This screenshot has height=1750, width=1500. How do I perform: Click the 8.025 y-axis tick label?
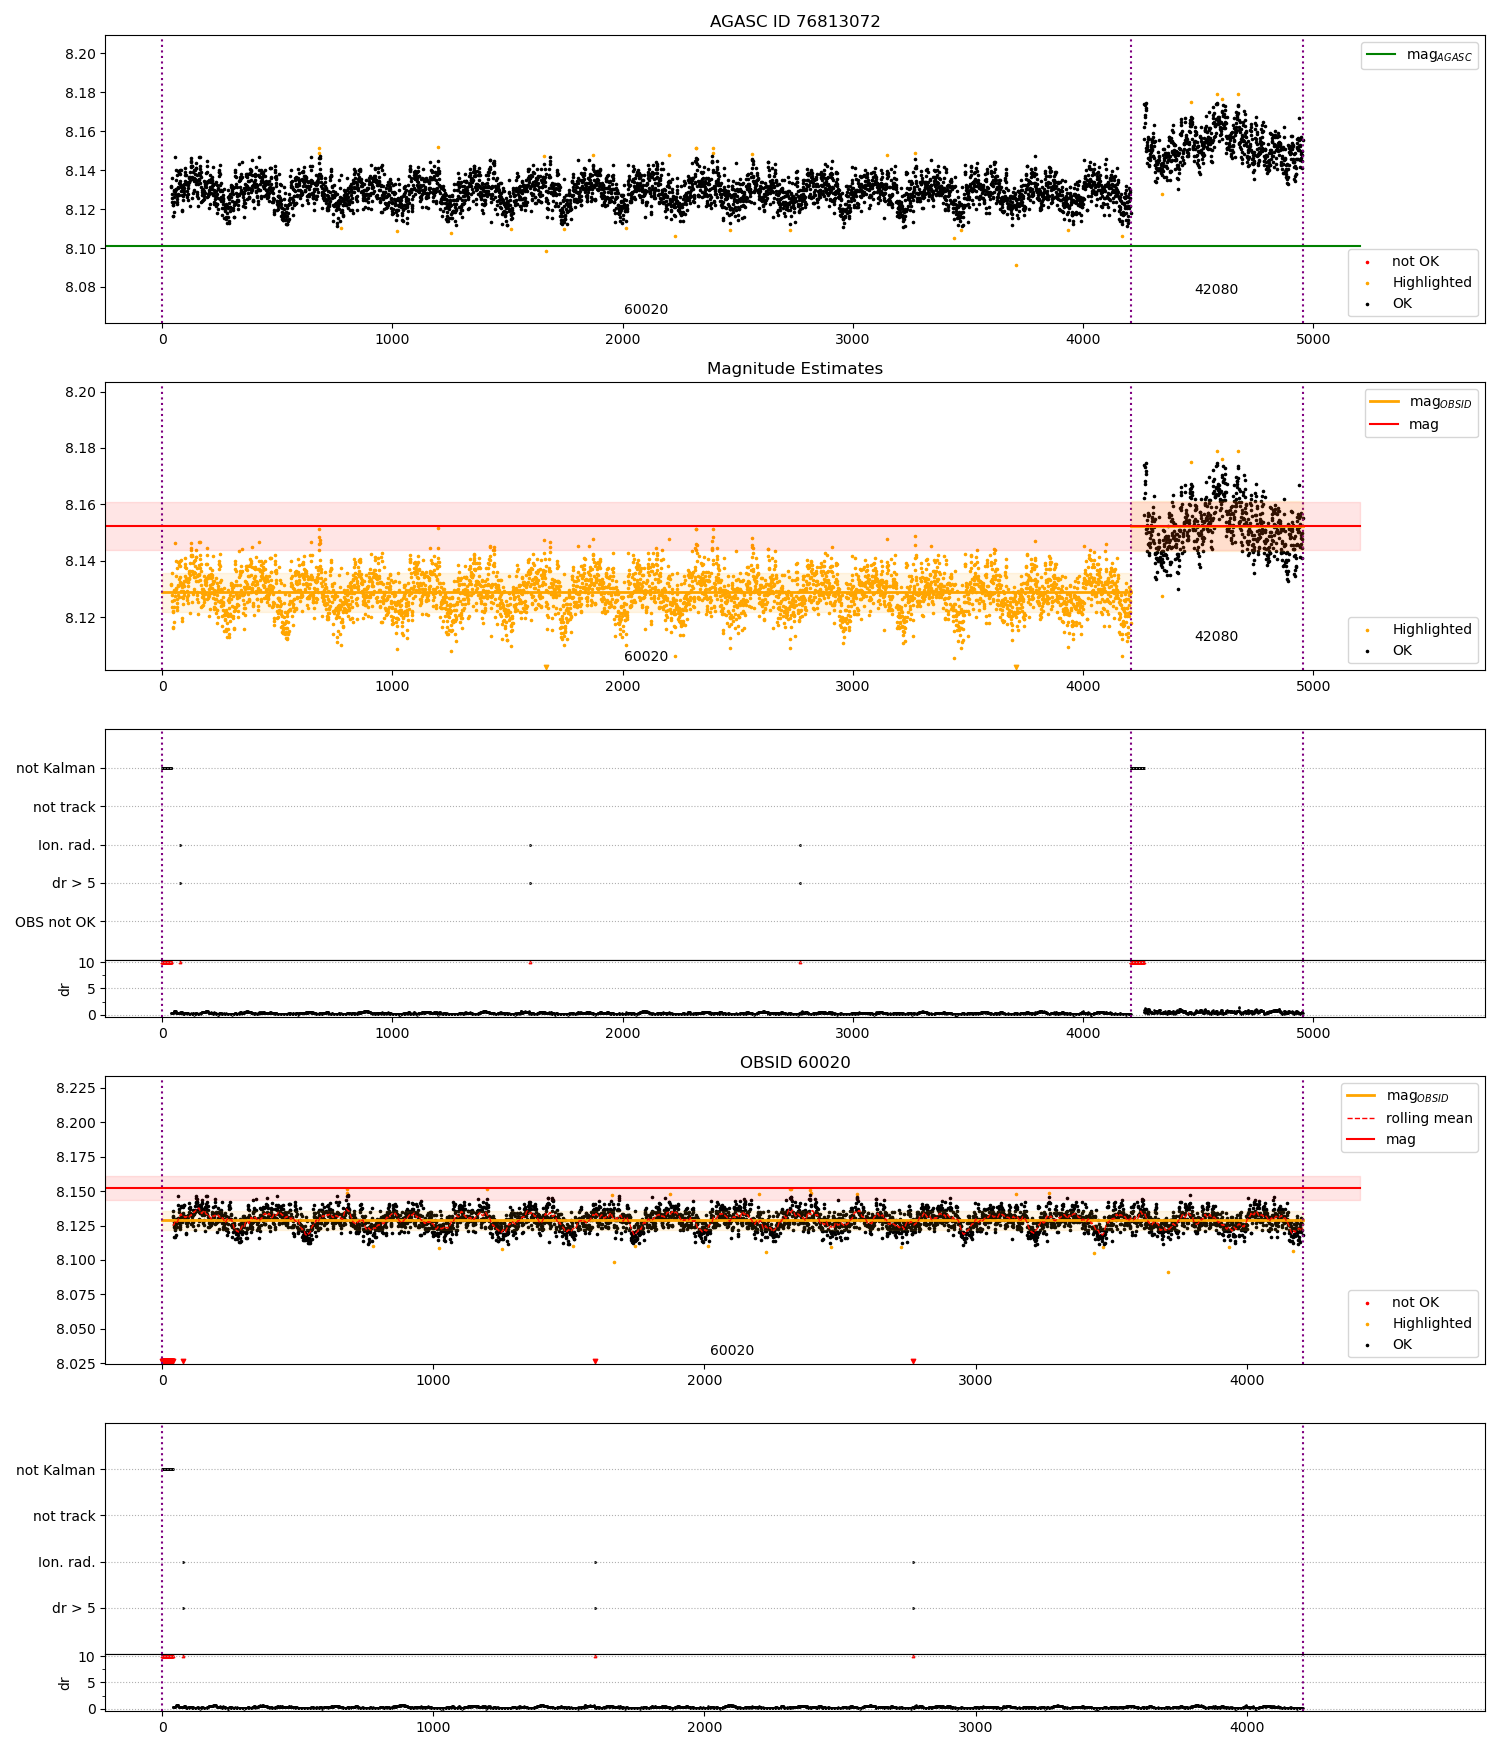pyautogui.click(x=75, y=1364)
